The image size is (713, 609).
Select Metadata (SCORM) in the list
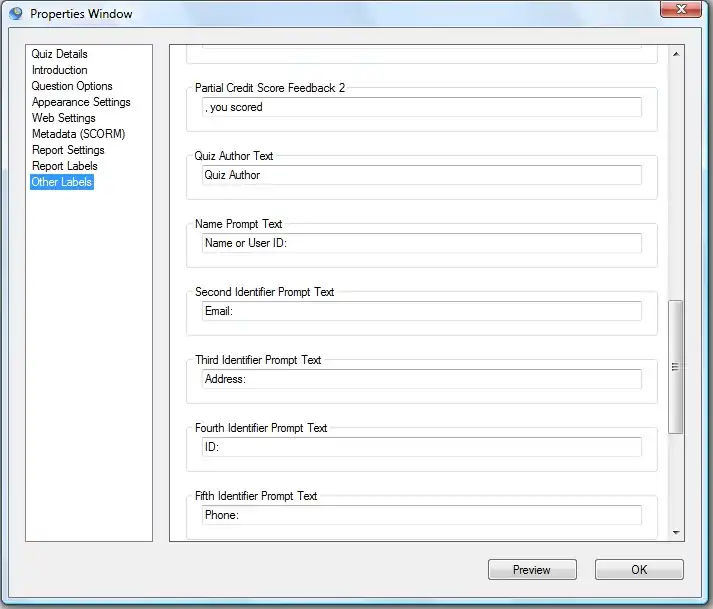[78, 134]
